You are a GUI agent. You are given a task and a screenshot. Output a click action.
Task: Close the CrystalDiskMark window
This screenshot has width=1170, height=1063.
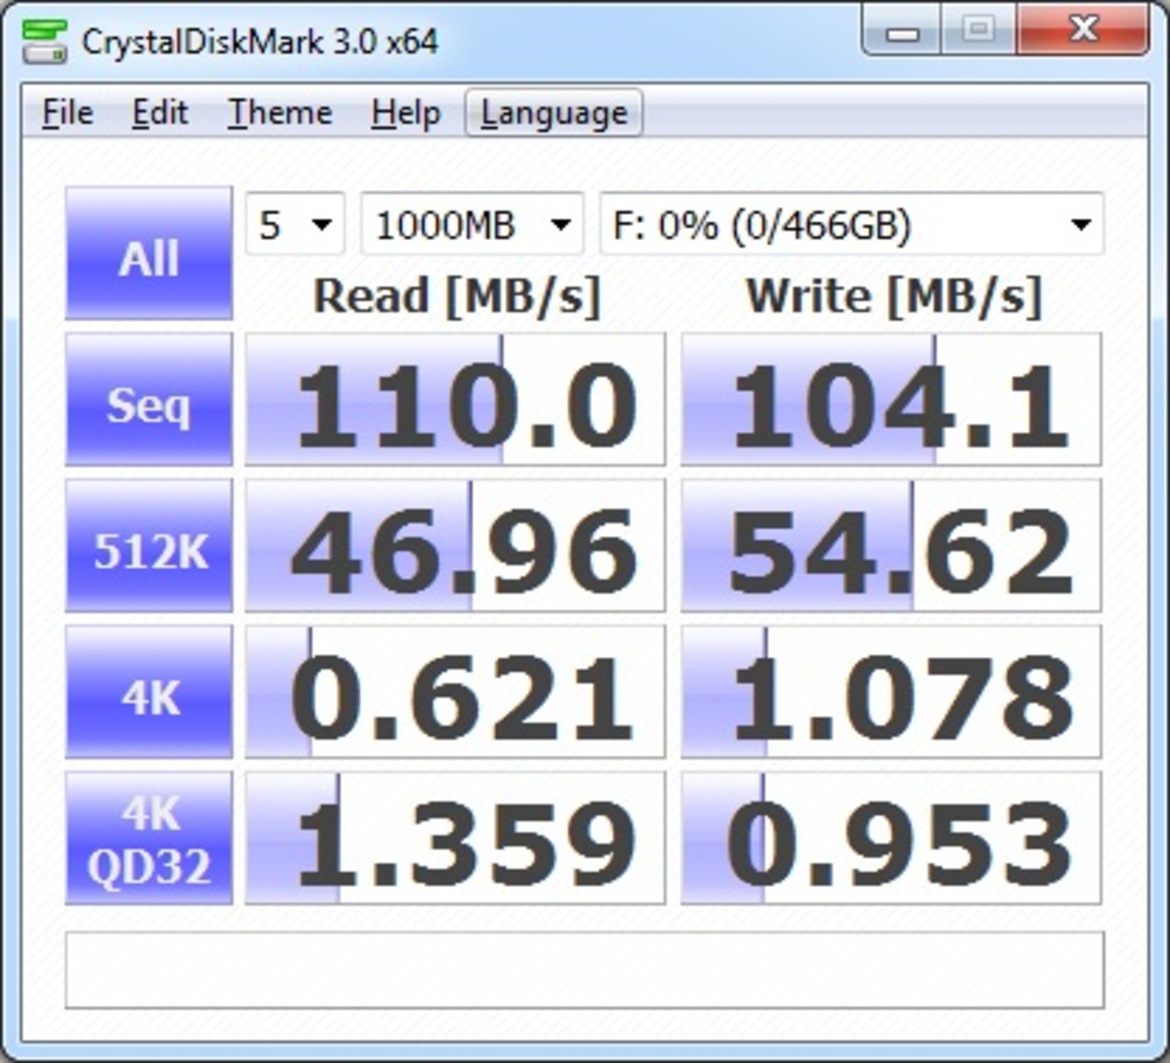(x=1082, y=30)
